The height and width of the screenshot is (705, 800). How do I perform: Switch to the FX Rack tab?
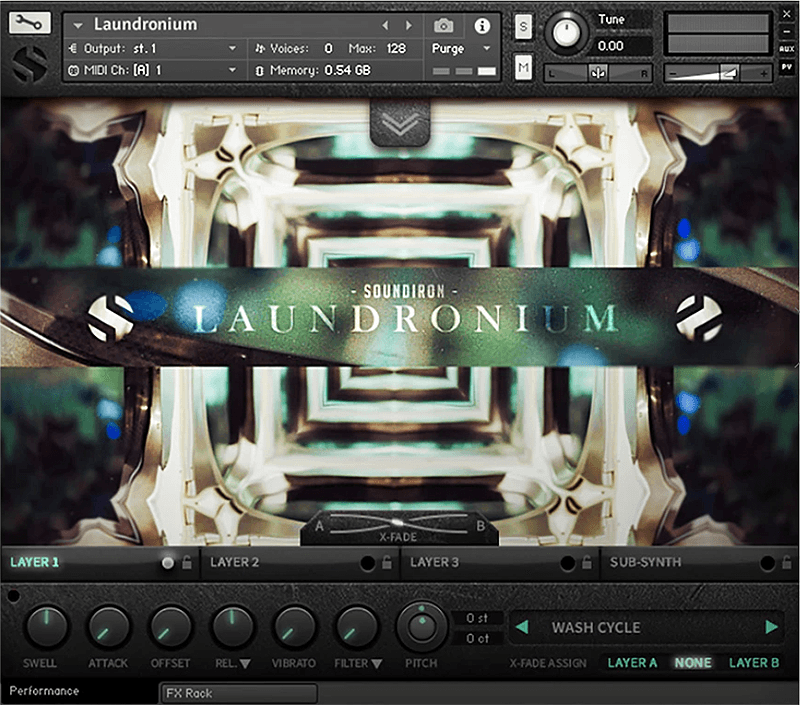pos(238,693)
